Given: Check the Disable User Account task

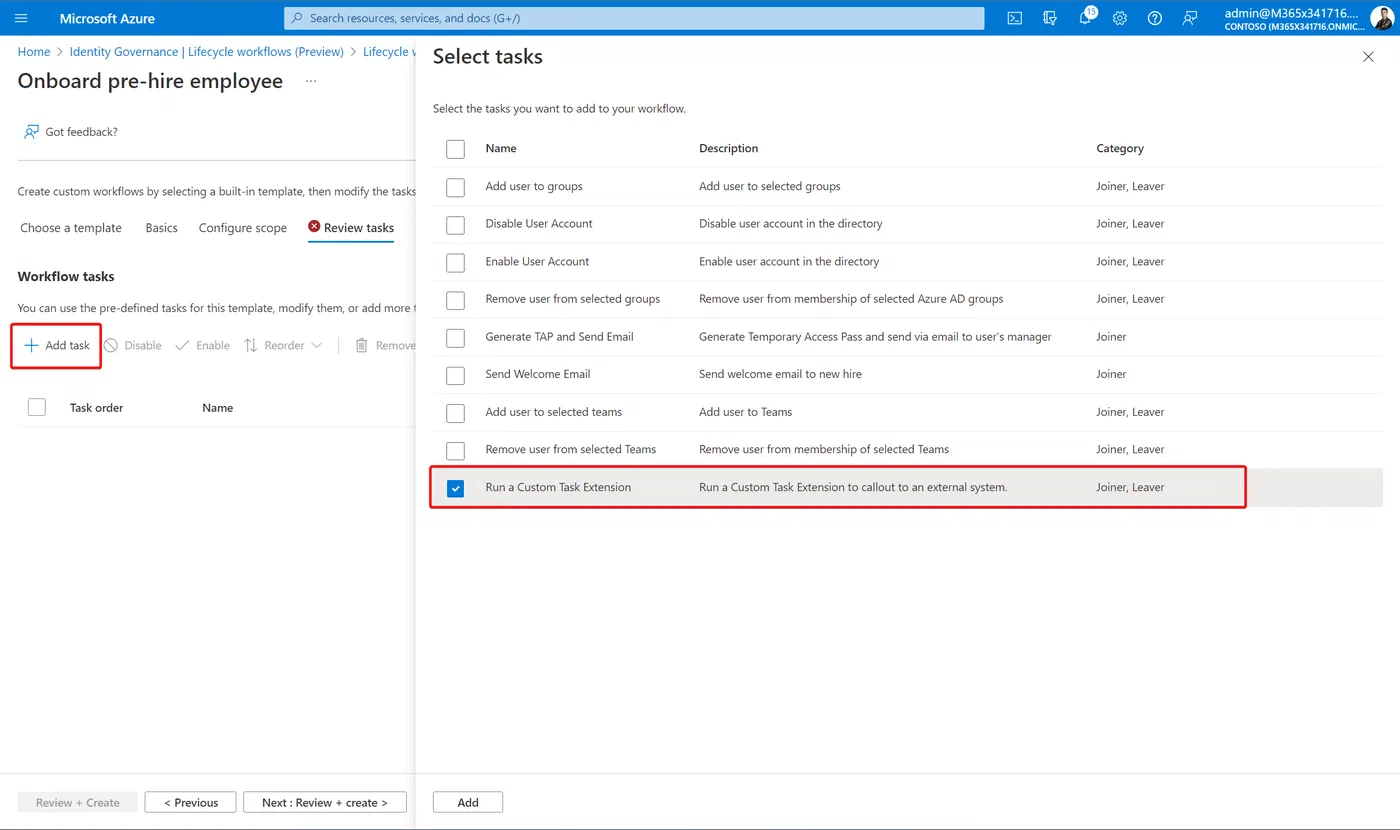Looking at the screenshot, I should (x=455, y=224).
